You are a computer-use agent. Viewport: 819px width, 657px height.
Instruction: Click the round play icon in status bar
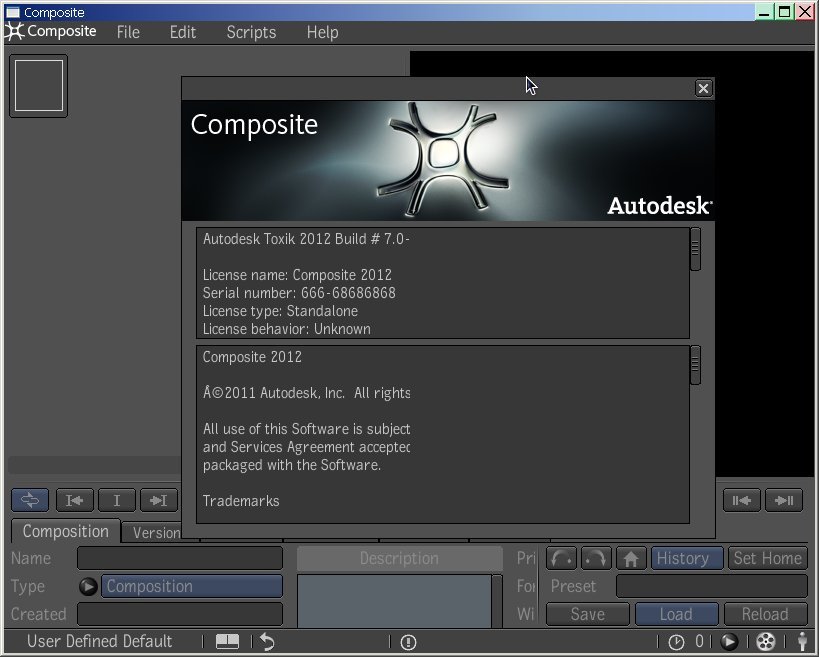click(x=729, y=641)
